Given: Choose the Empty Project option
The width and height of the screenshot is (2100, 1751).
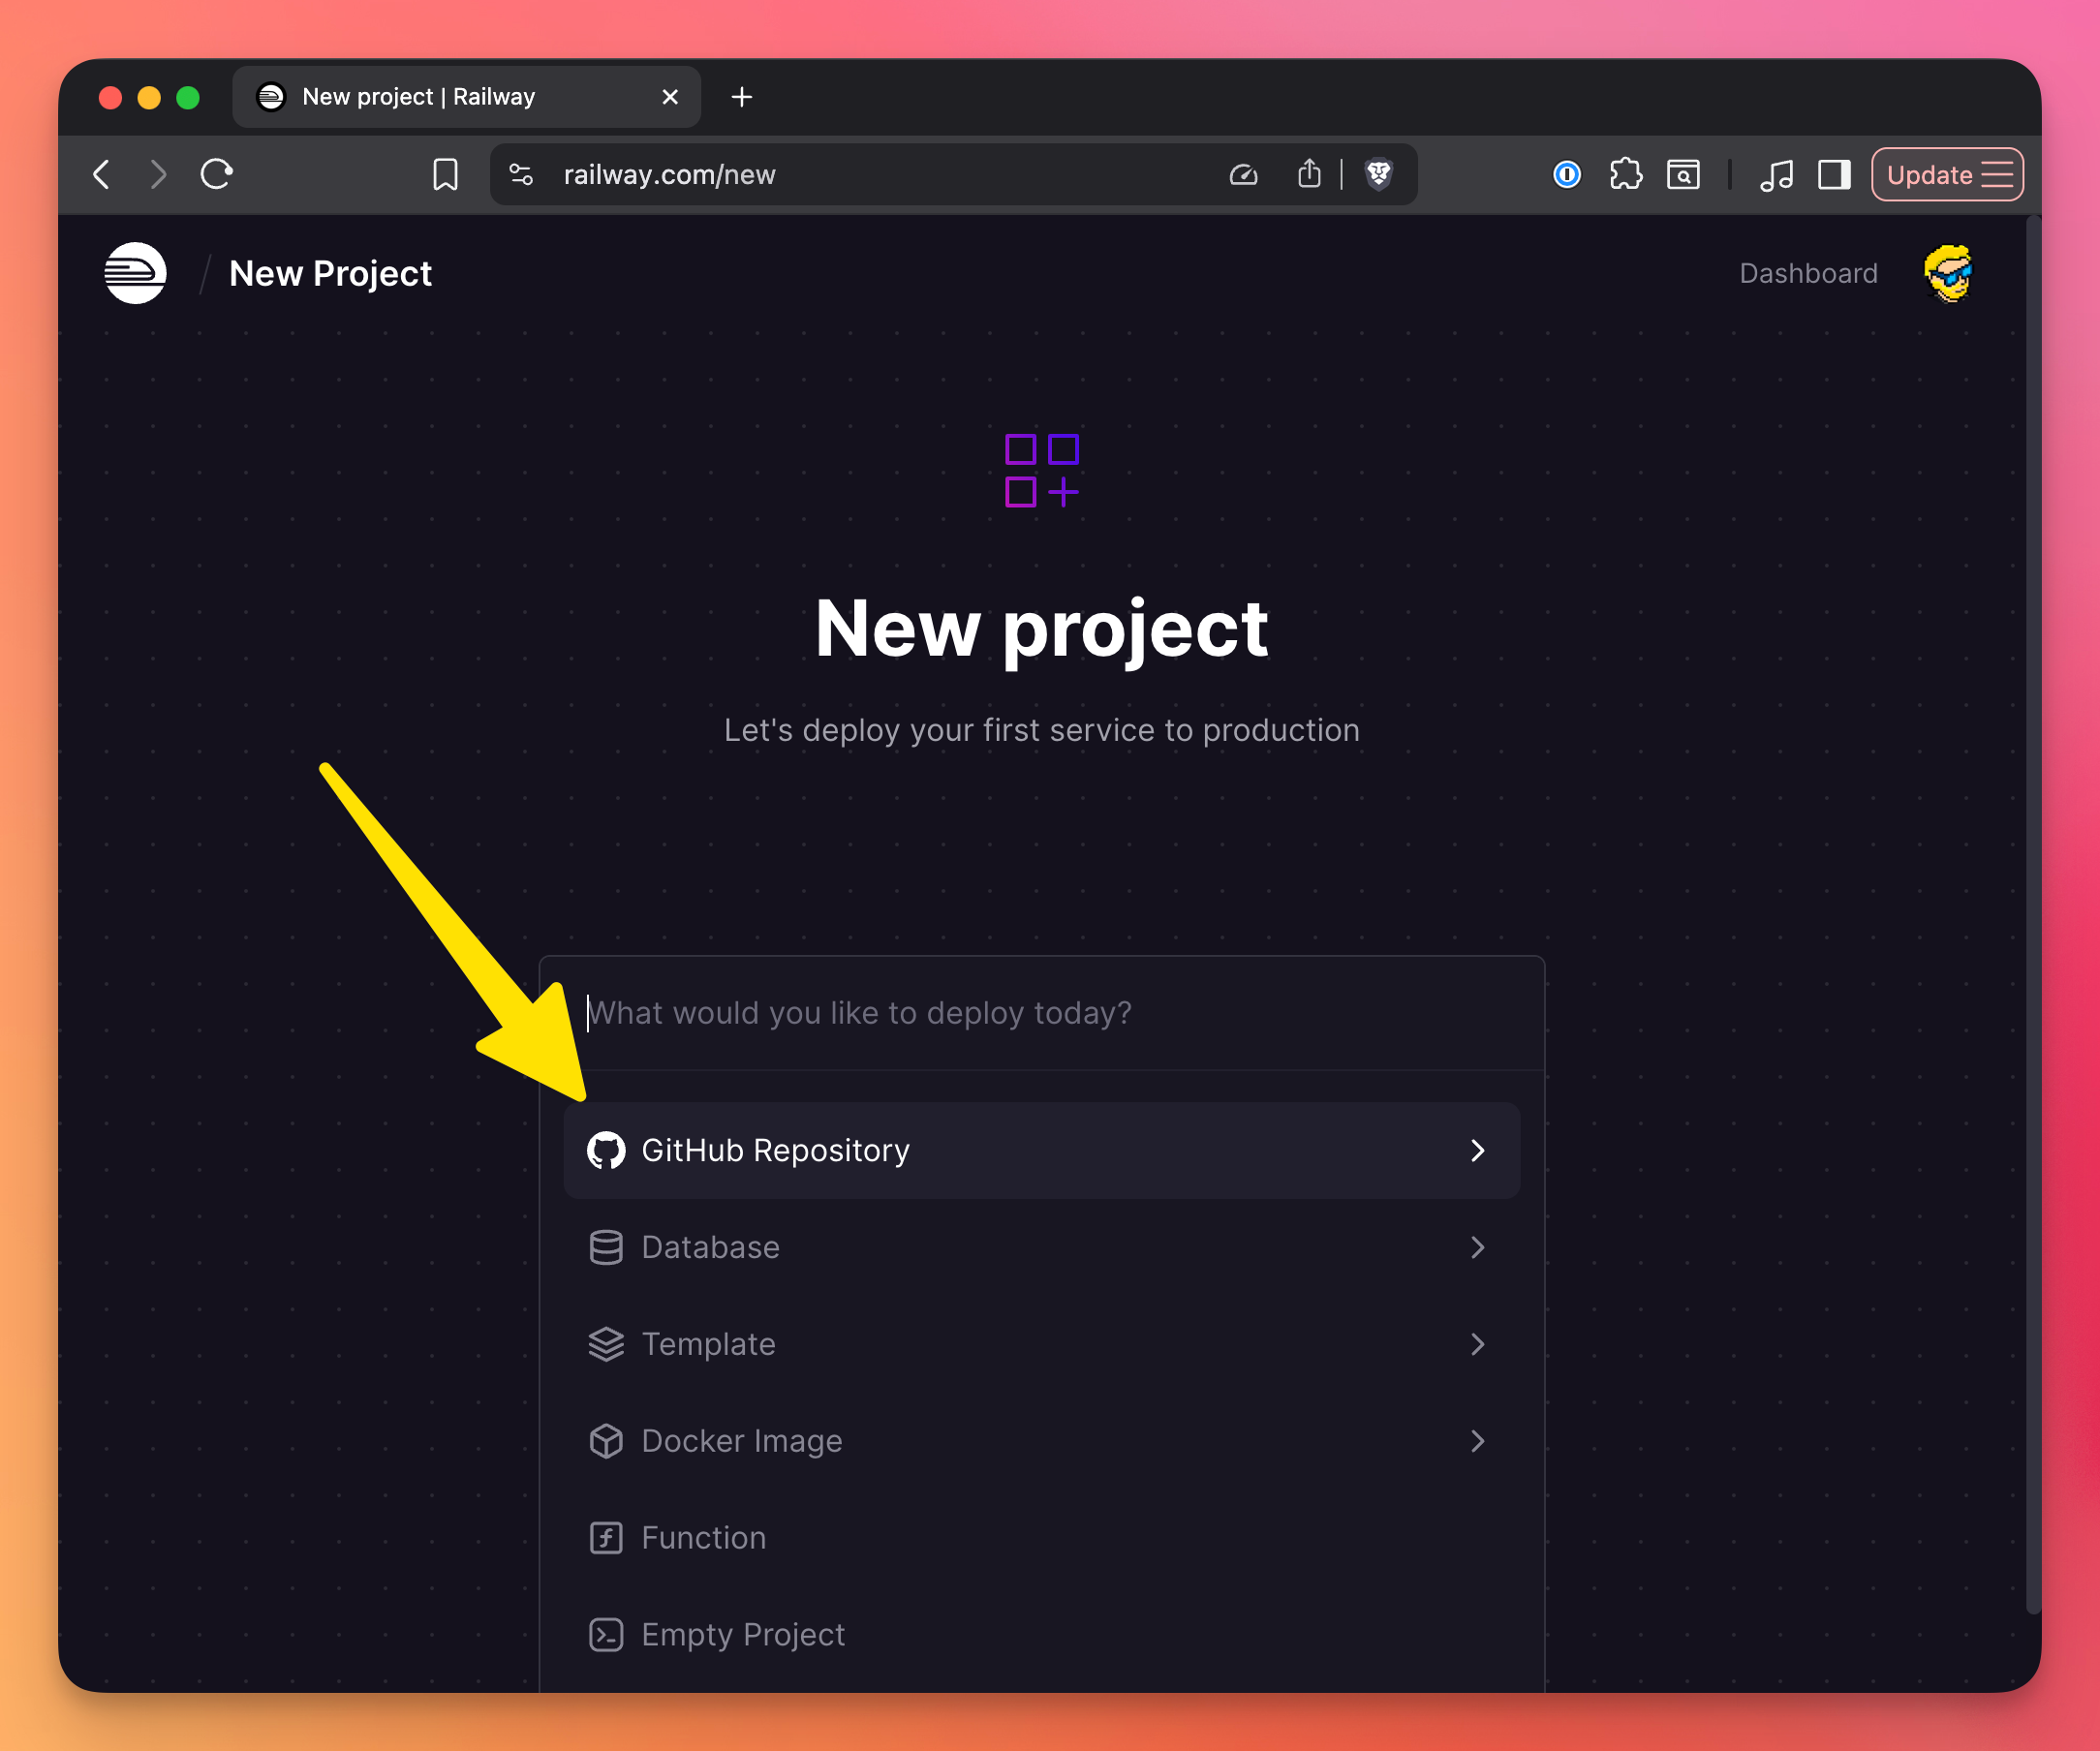Looking at the screenshot, I should 742,1634.
